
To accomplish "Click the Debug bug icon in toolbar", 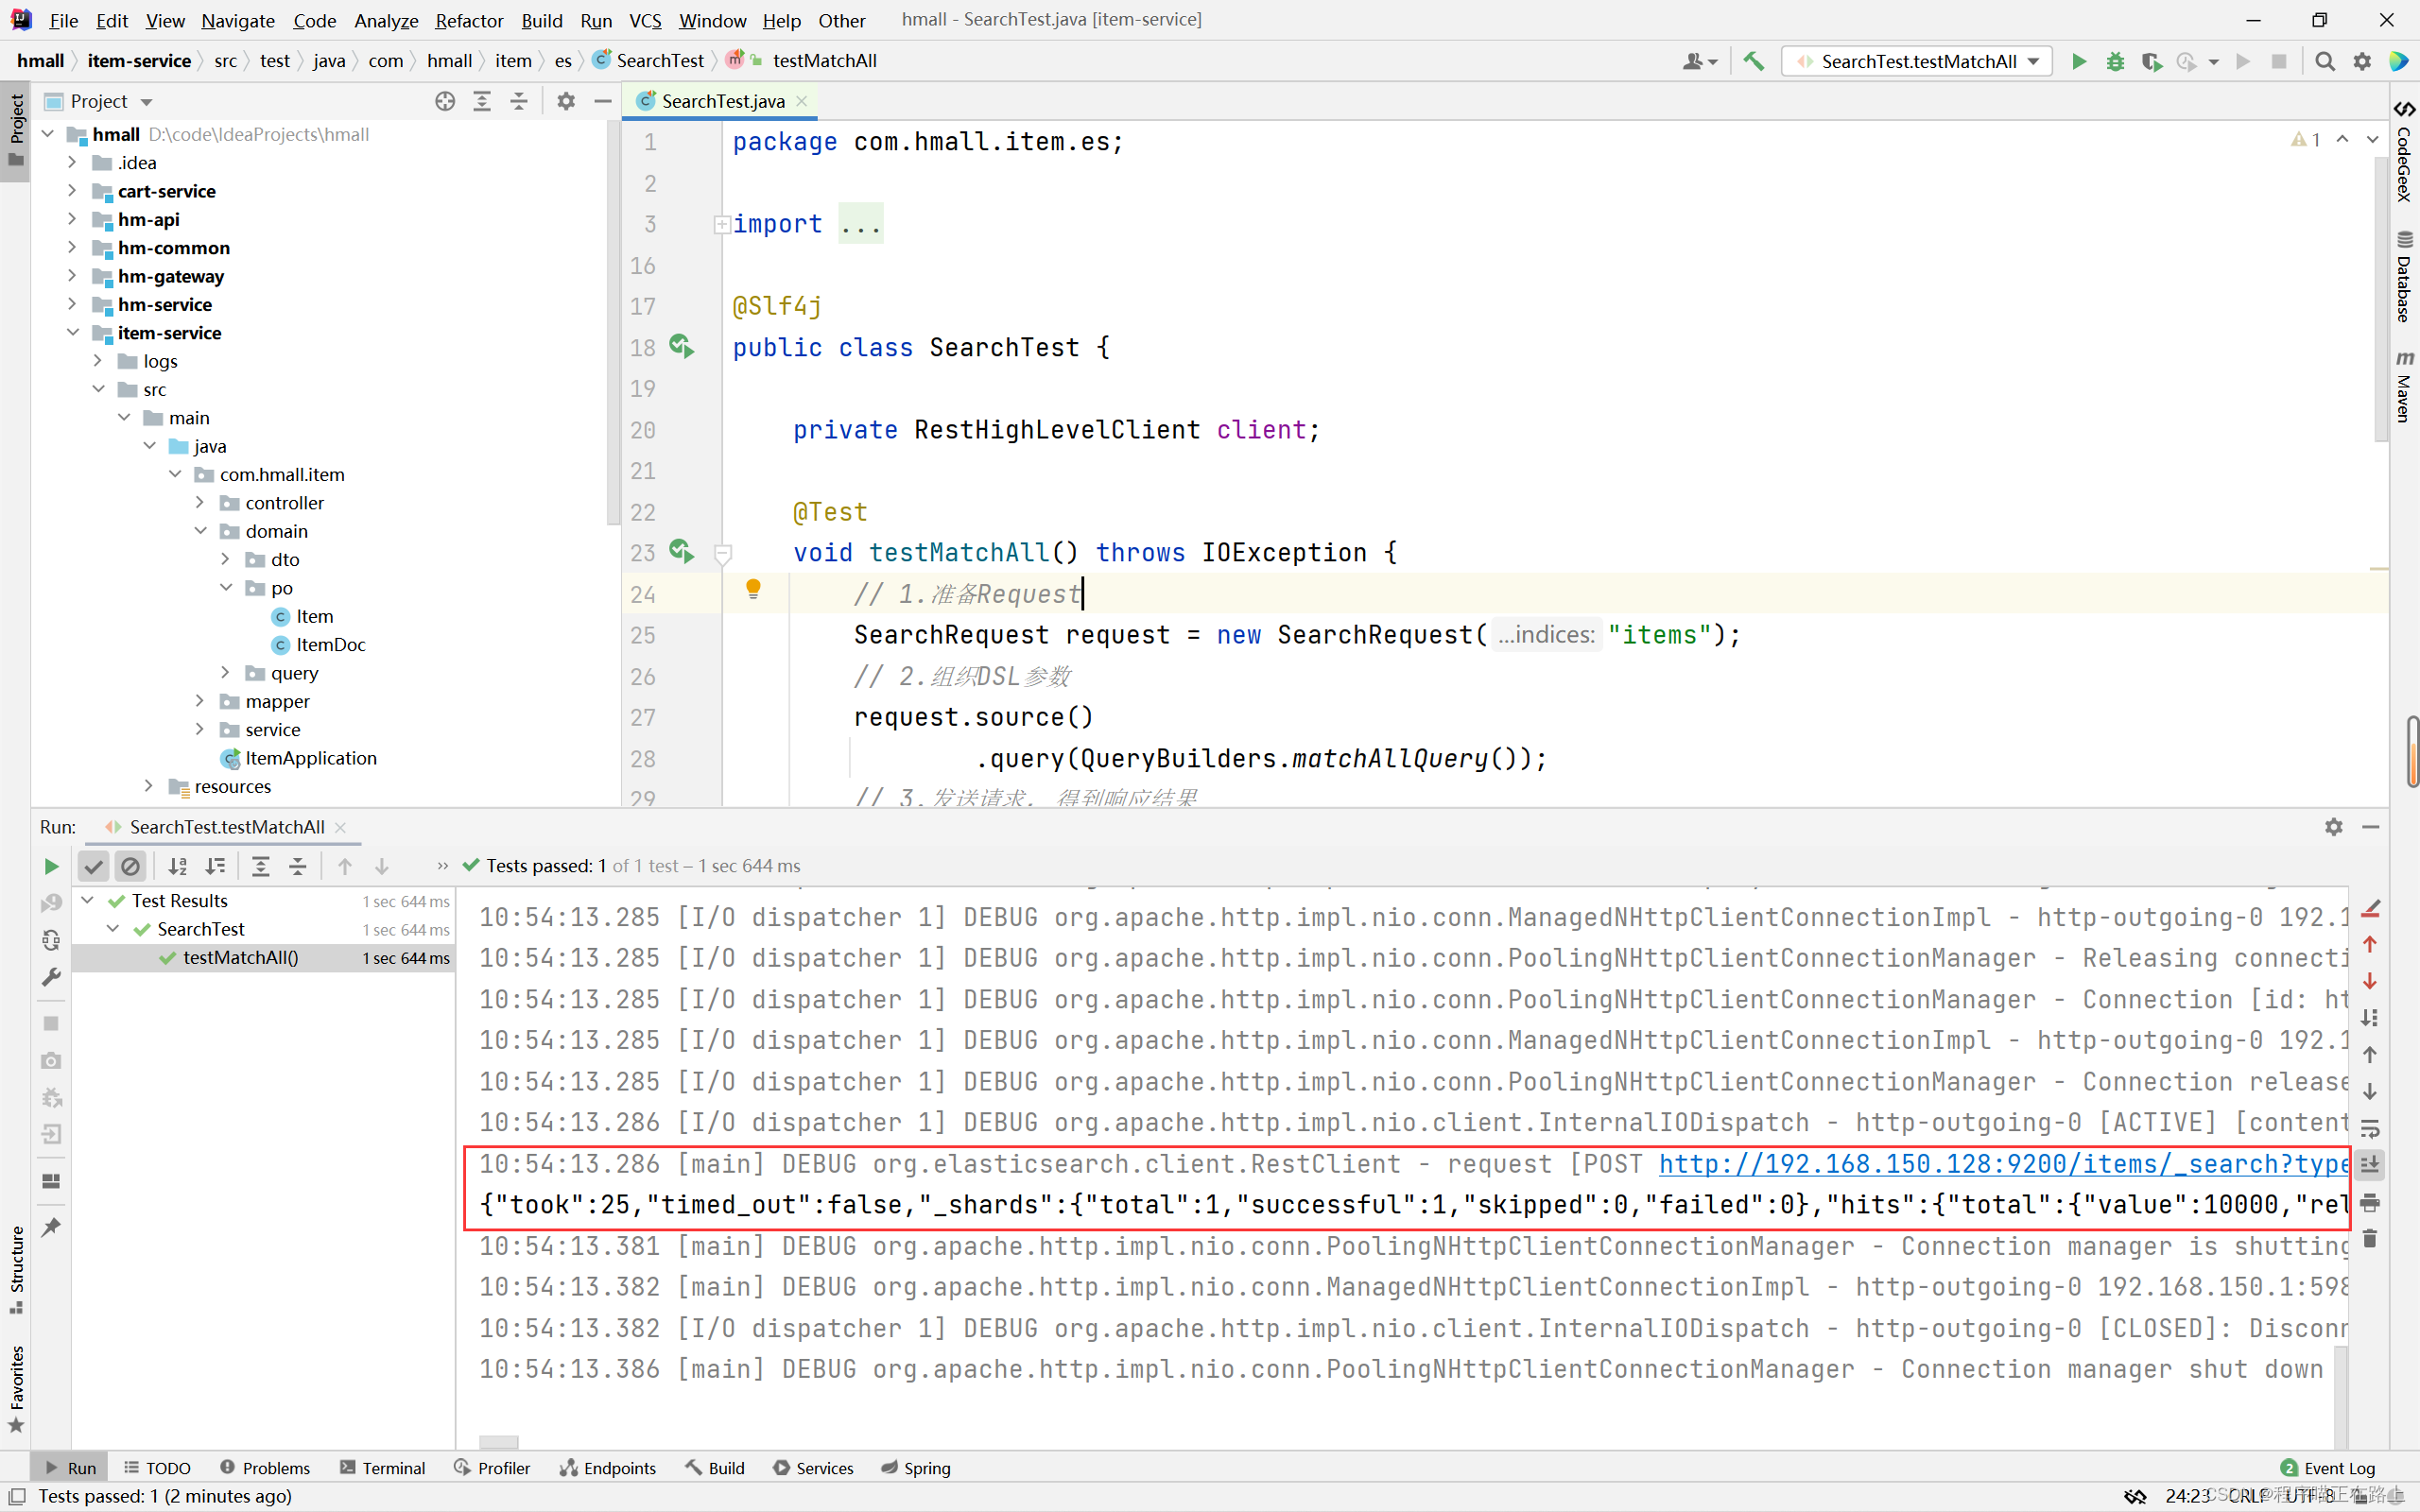I will click(2114, 61).
